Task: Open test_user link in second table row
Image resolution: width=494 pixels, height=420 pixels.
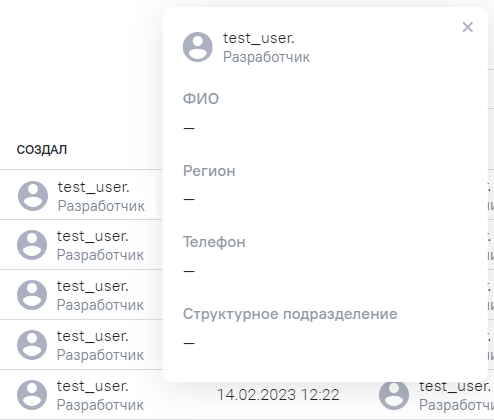Action: click(x=93, y=236)
